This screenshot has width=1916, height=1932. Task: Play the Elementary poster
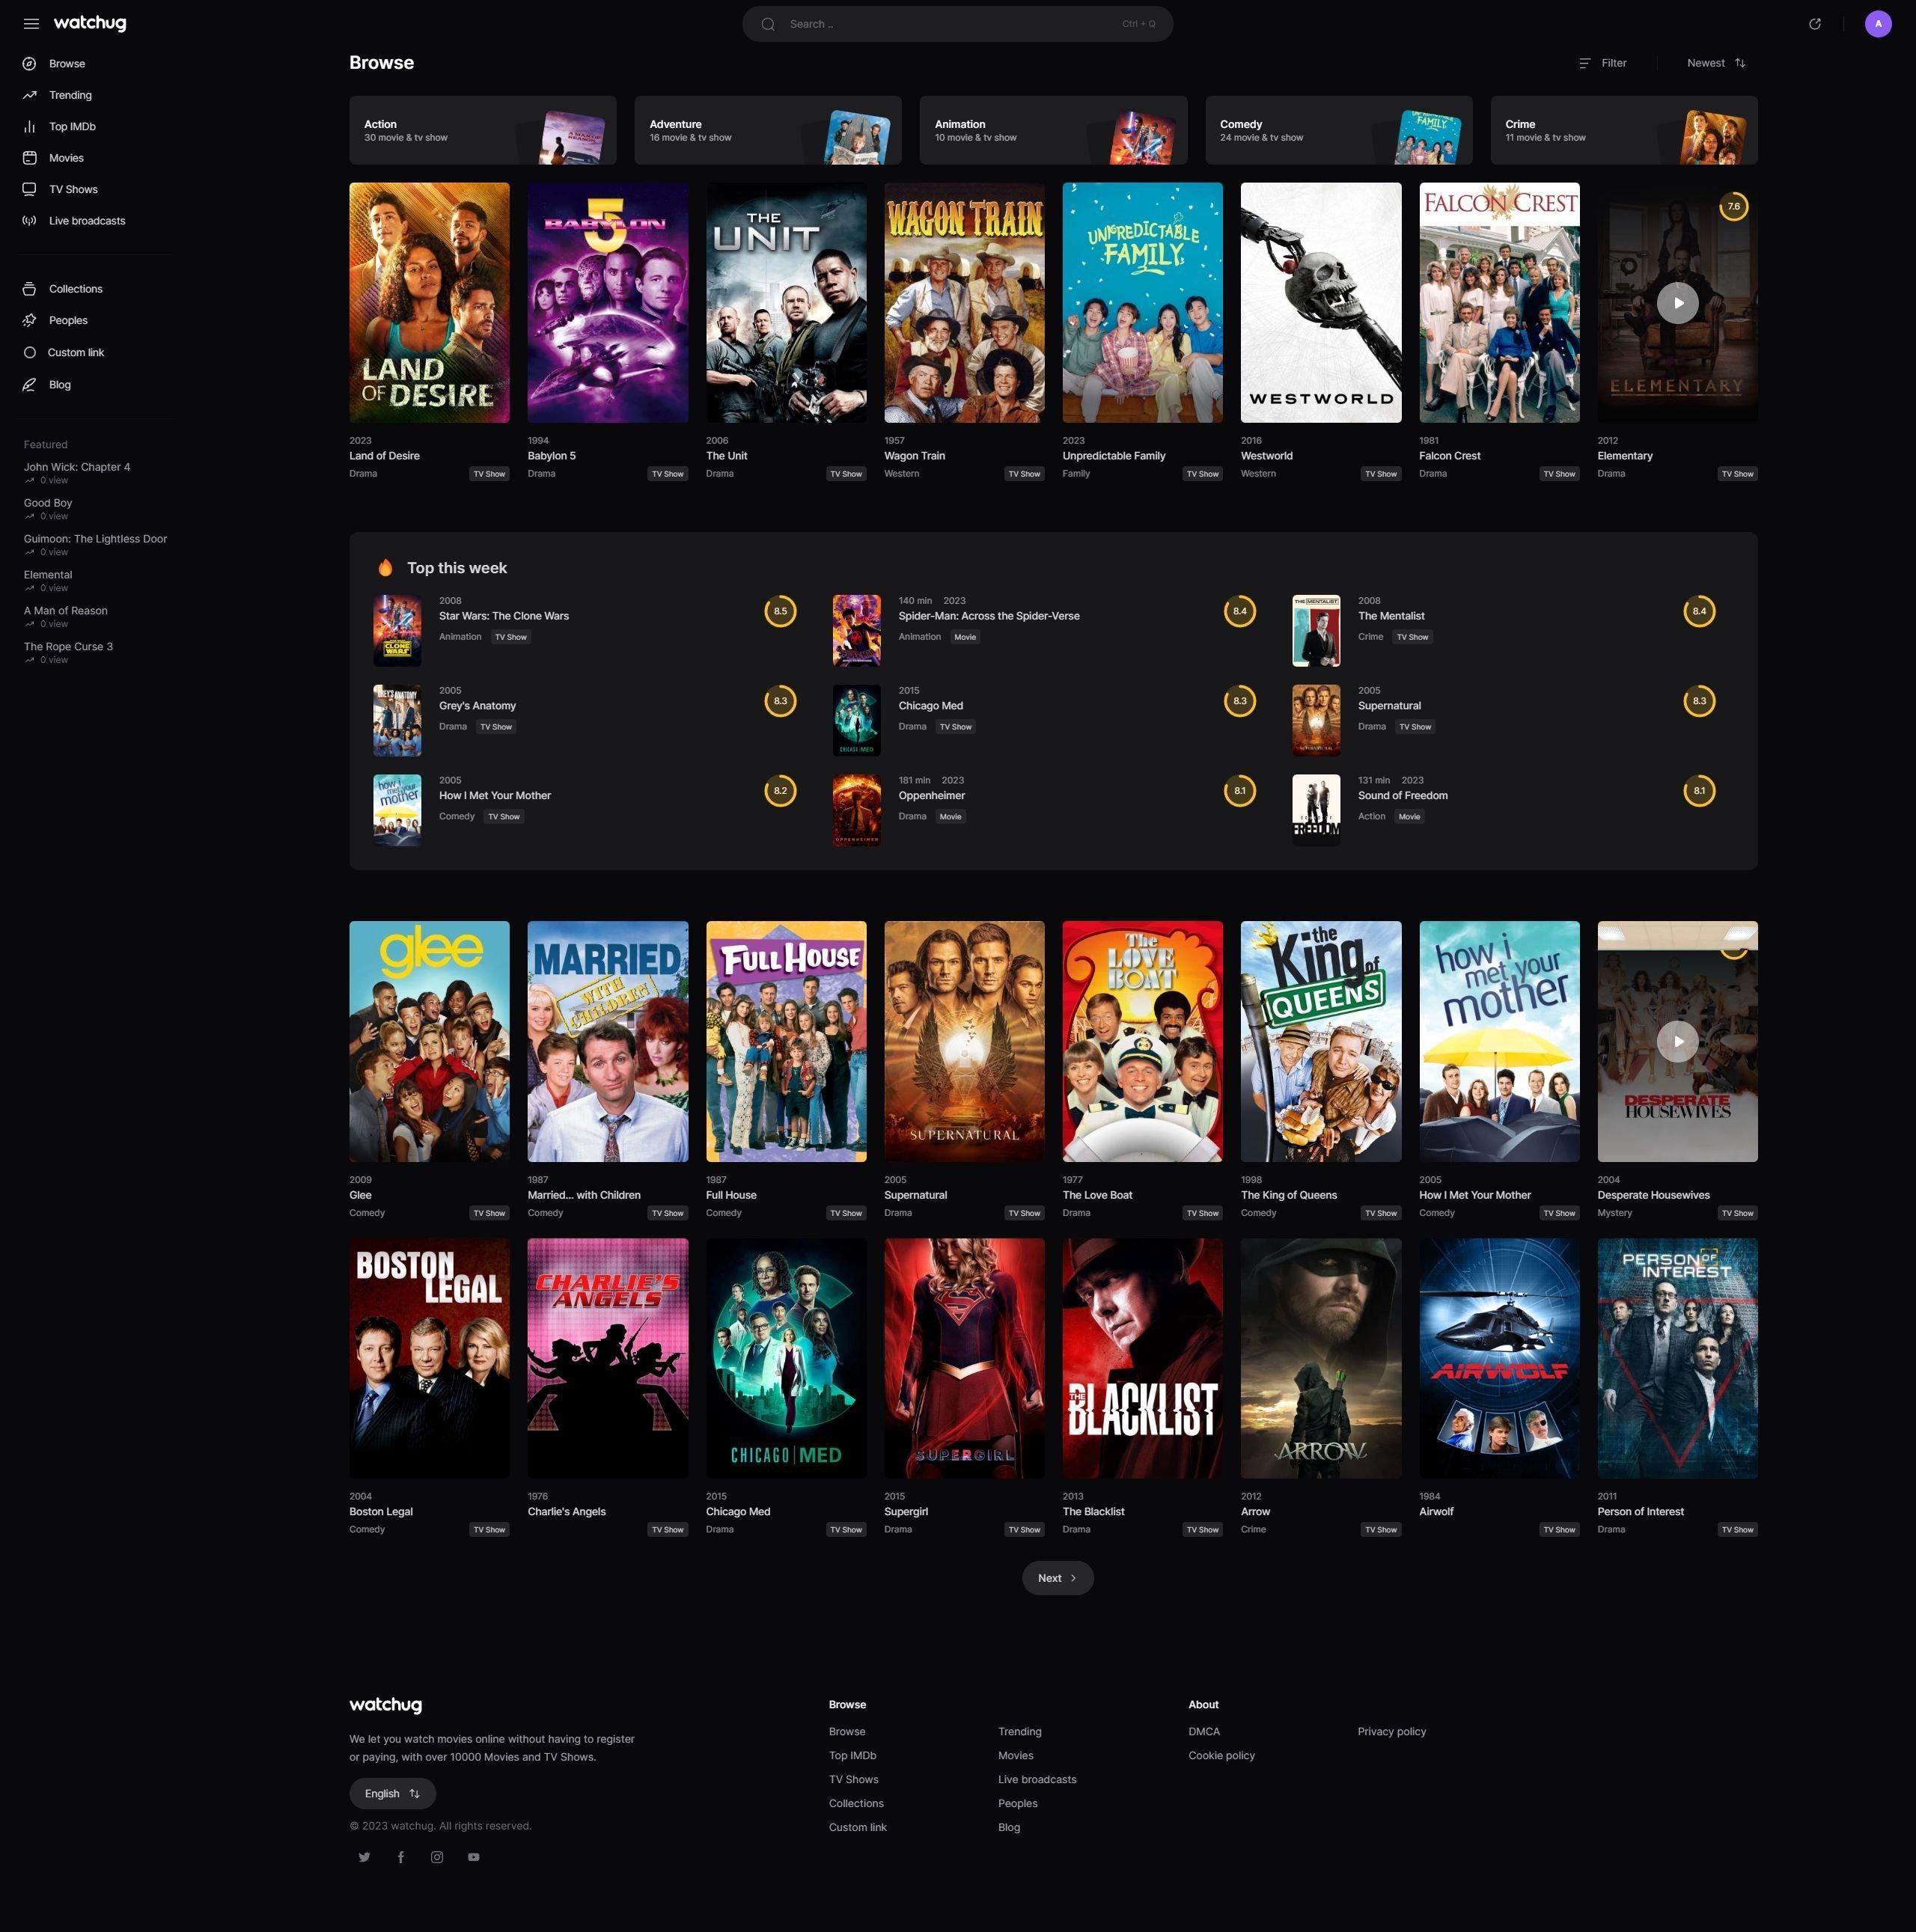[1677, 303]
